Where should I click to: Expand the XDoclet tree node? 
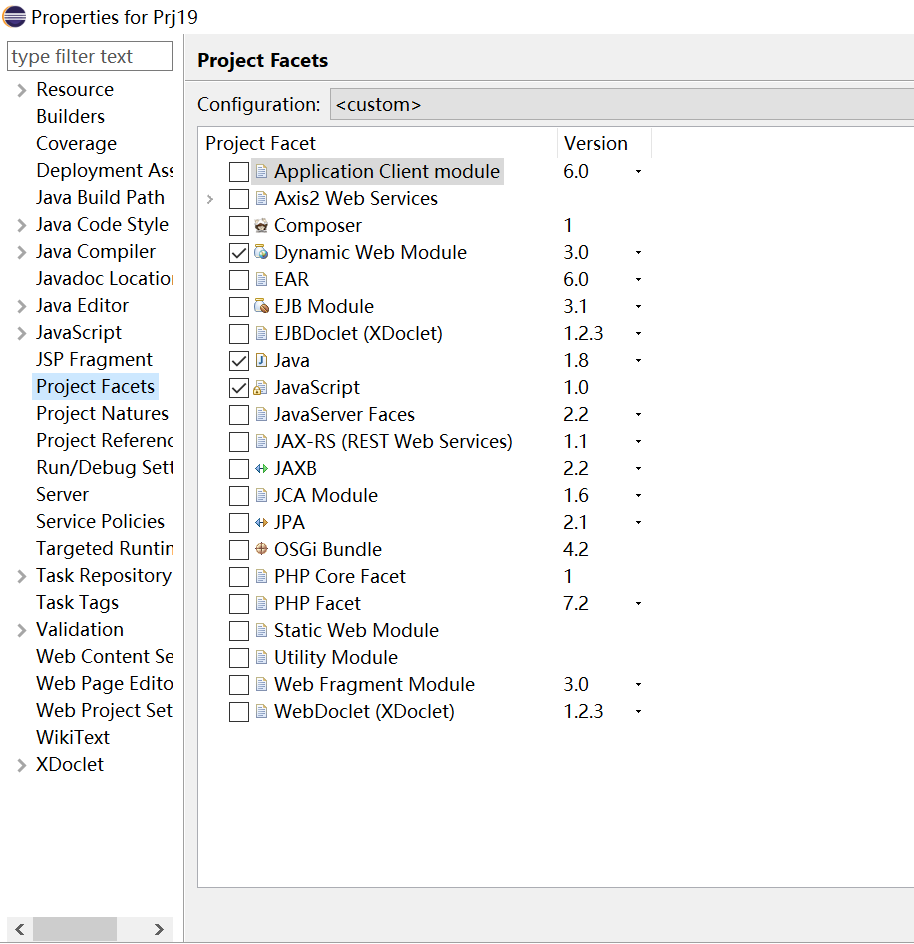(22, 765)
